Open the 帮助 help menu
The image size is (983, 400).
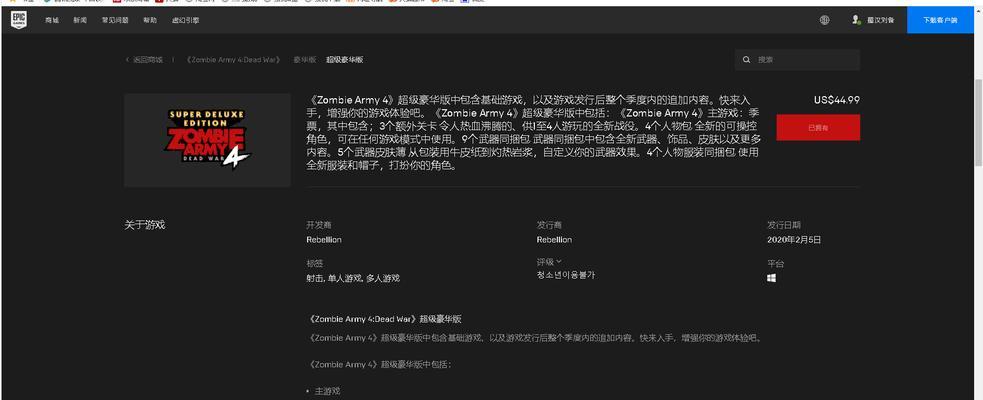click(x=150, y=20)
